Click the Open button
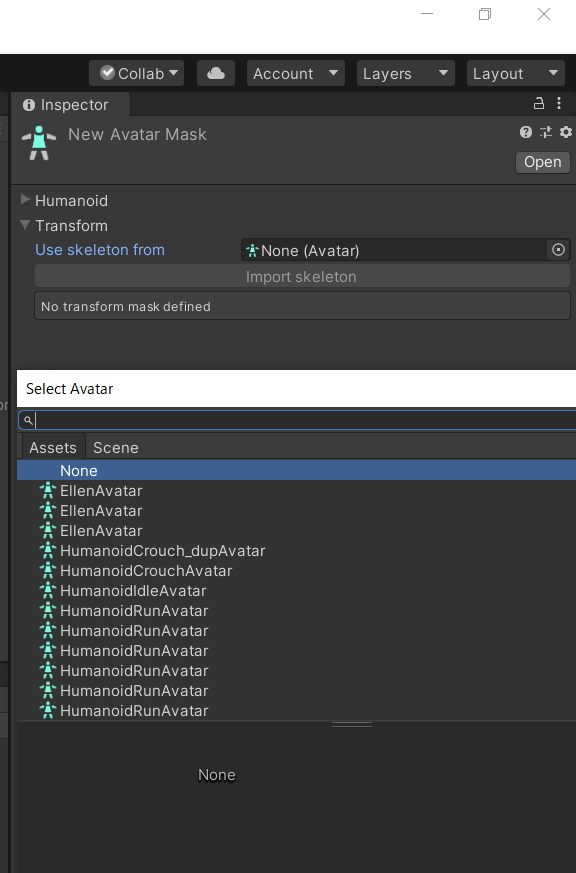Image resolution: width=576 pixels, height=873 pixels. 543,162
